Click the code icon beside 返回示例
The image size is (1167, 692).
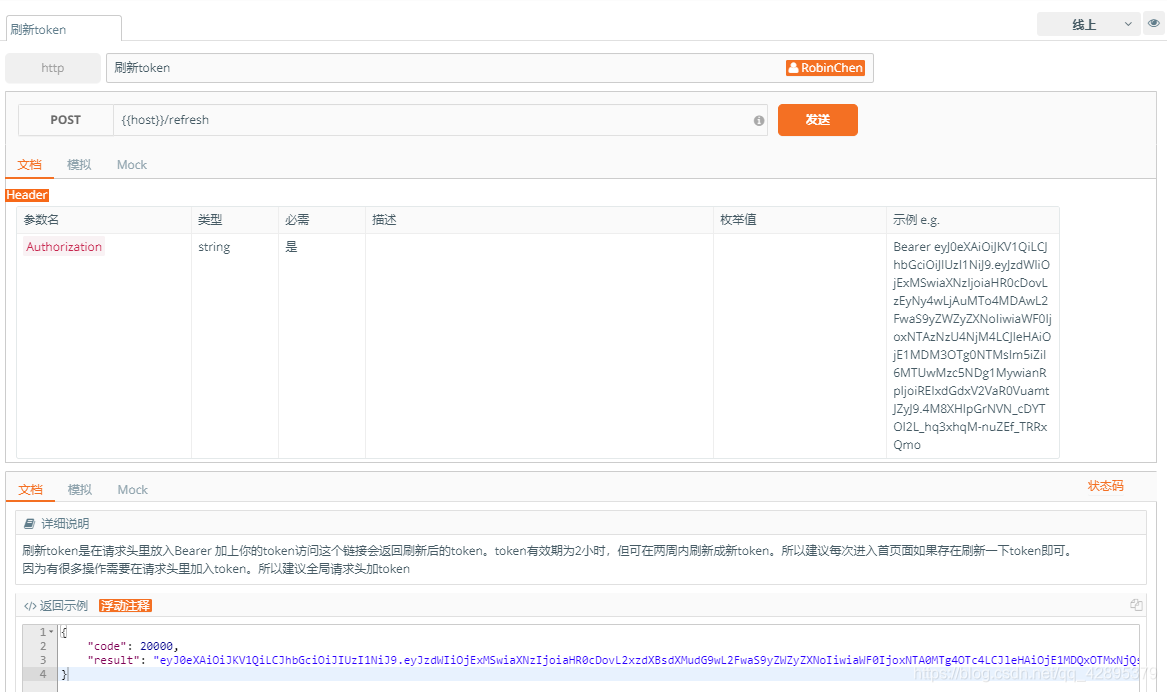pyautogui.click(x=31, y=604)
